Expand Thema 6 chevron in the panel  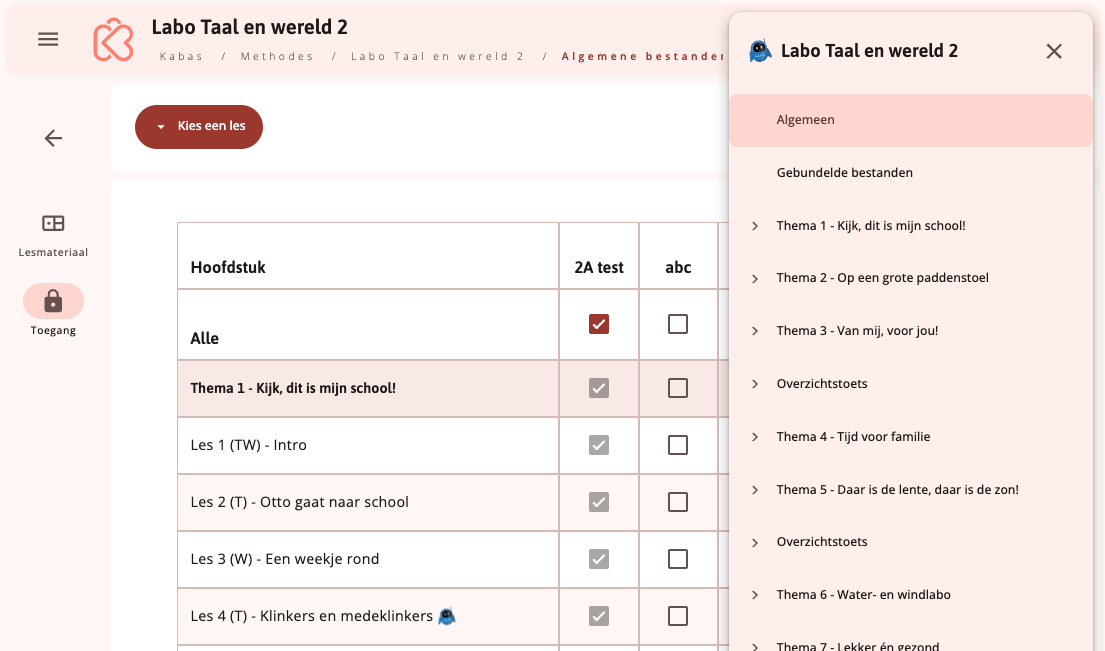pyautogui.click(x=755, y=595)
